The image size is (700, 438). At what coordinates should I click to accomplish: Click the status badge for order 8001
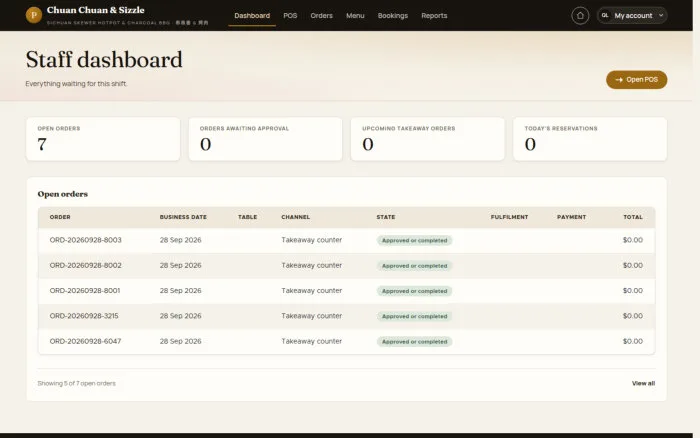point(414,291)
